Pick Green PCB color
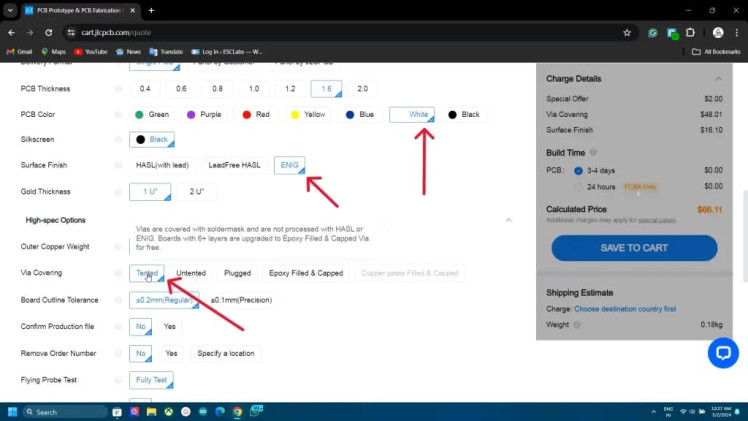The width and height of the screenshot is (748, 421). (x=152, y=114)
